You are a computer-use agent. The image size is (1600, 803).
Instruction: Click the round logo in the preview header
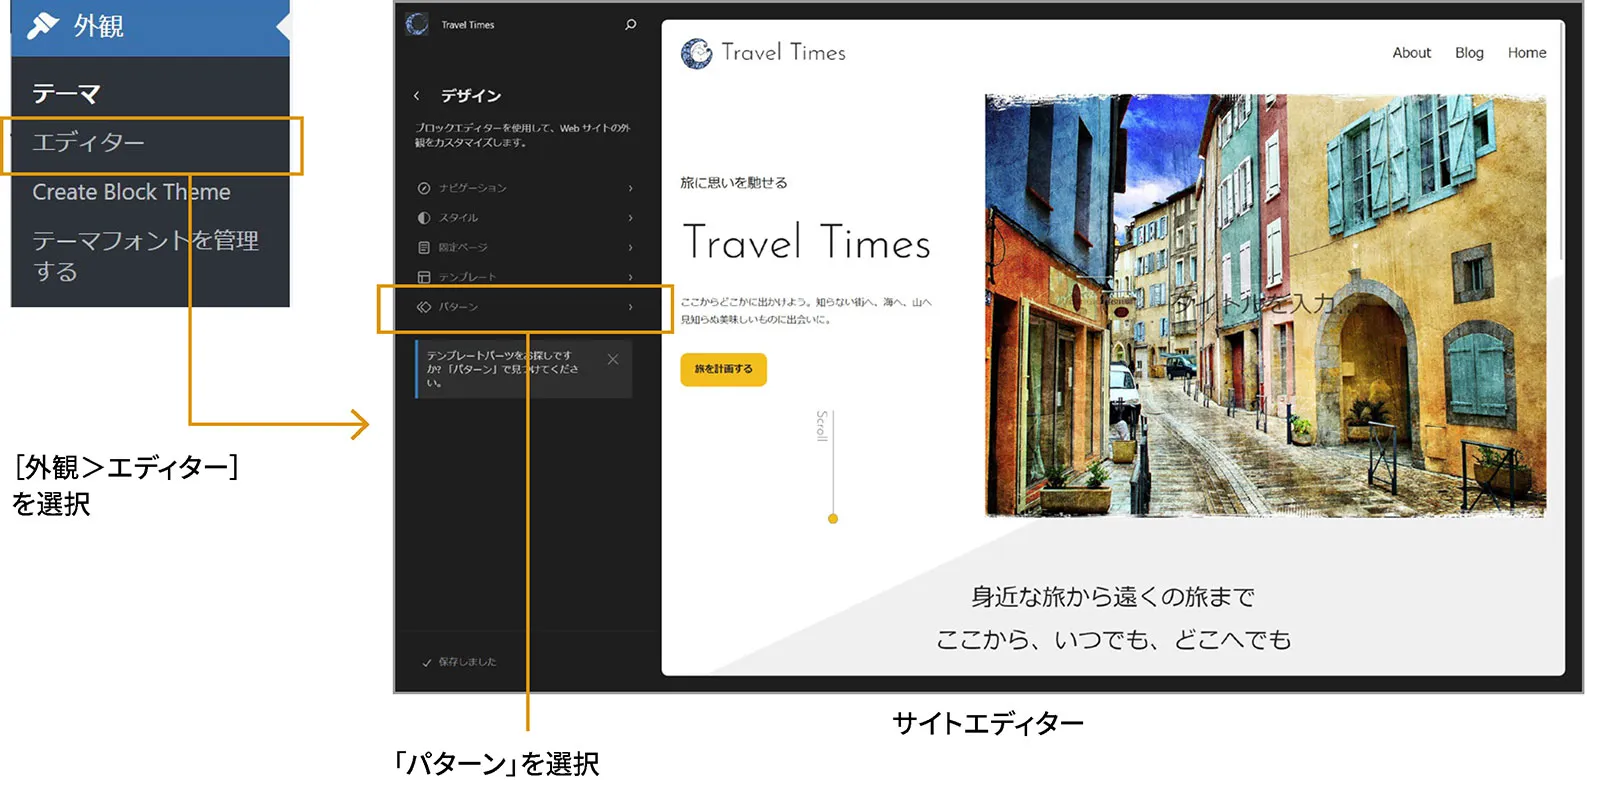[696, 53]
